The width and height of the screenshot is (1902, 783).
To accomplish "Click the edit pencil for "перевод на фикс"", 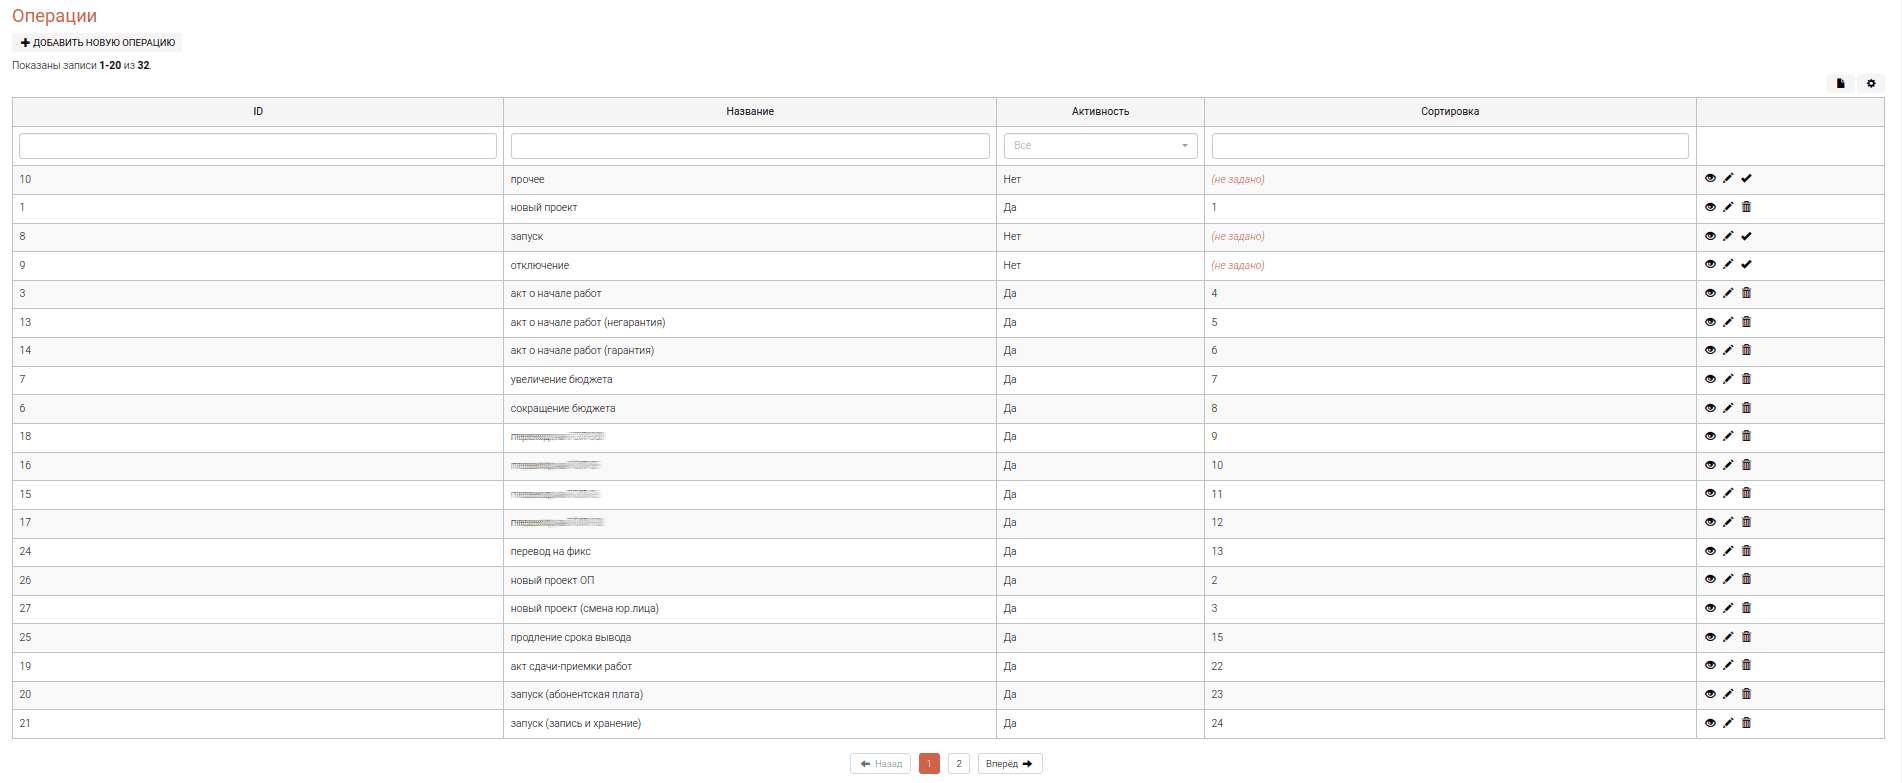I will pos(1728,551).
